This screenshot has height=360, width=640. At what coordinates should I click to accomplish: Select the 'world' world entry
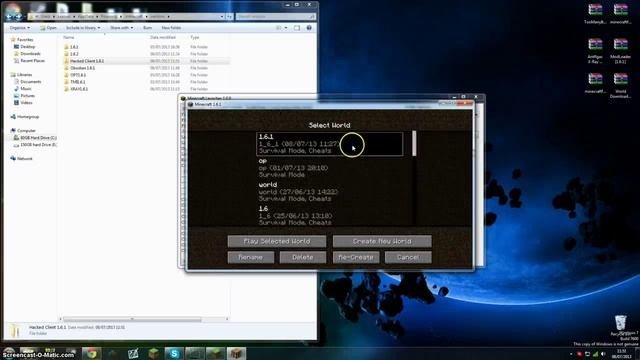(x=329, y=191)
